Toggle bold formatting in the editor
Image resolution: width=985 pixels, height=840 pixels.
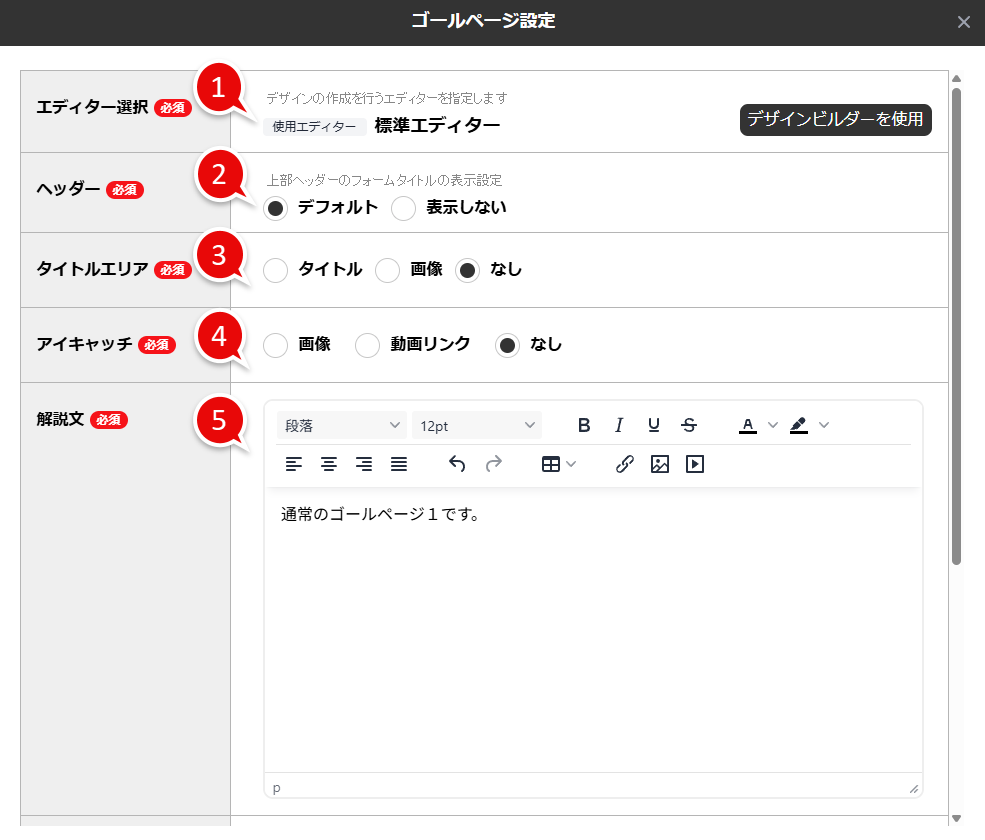(584, 424)
